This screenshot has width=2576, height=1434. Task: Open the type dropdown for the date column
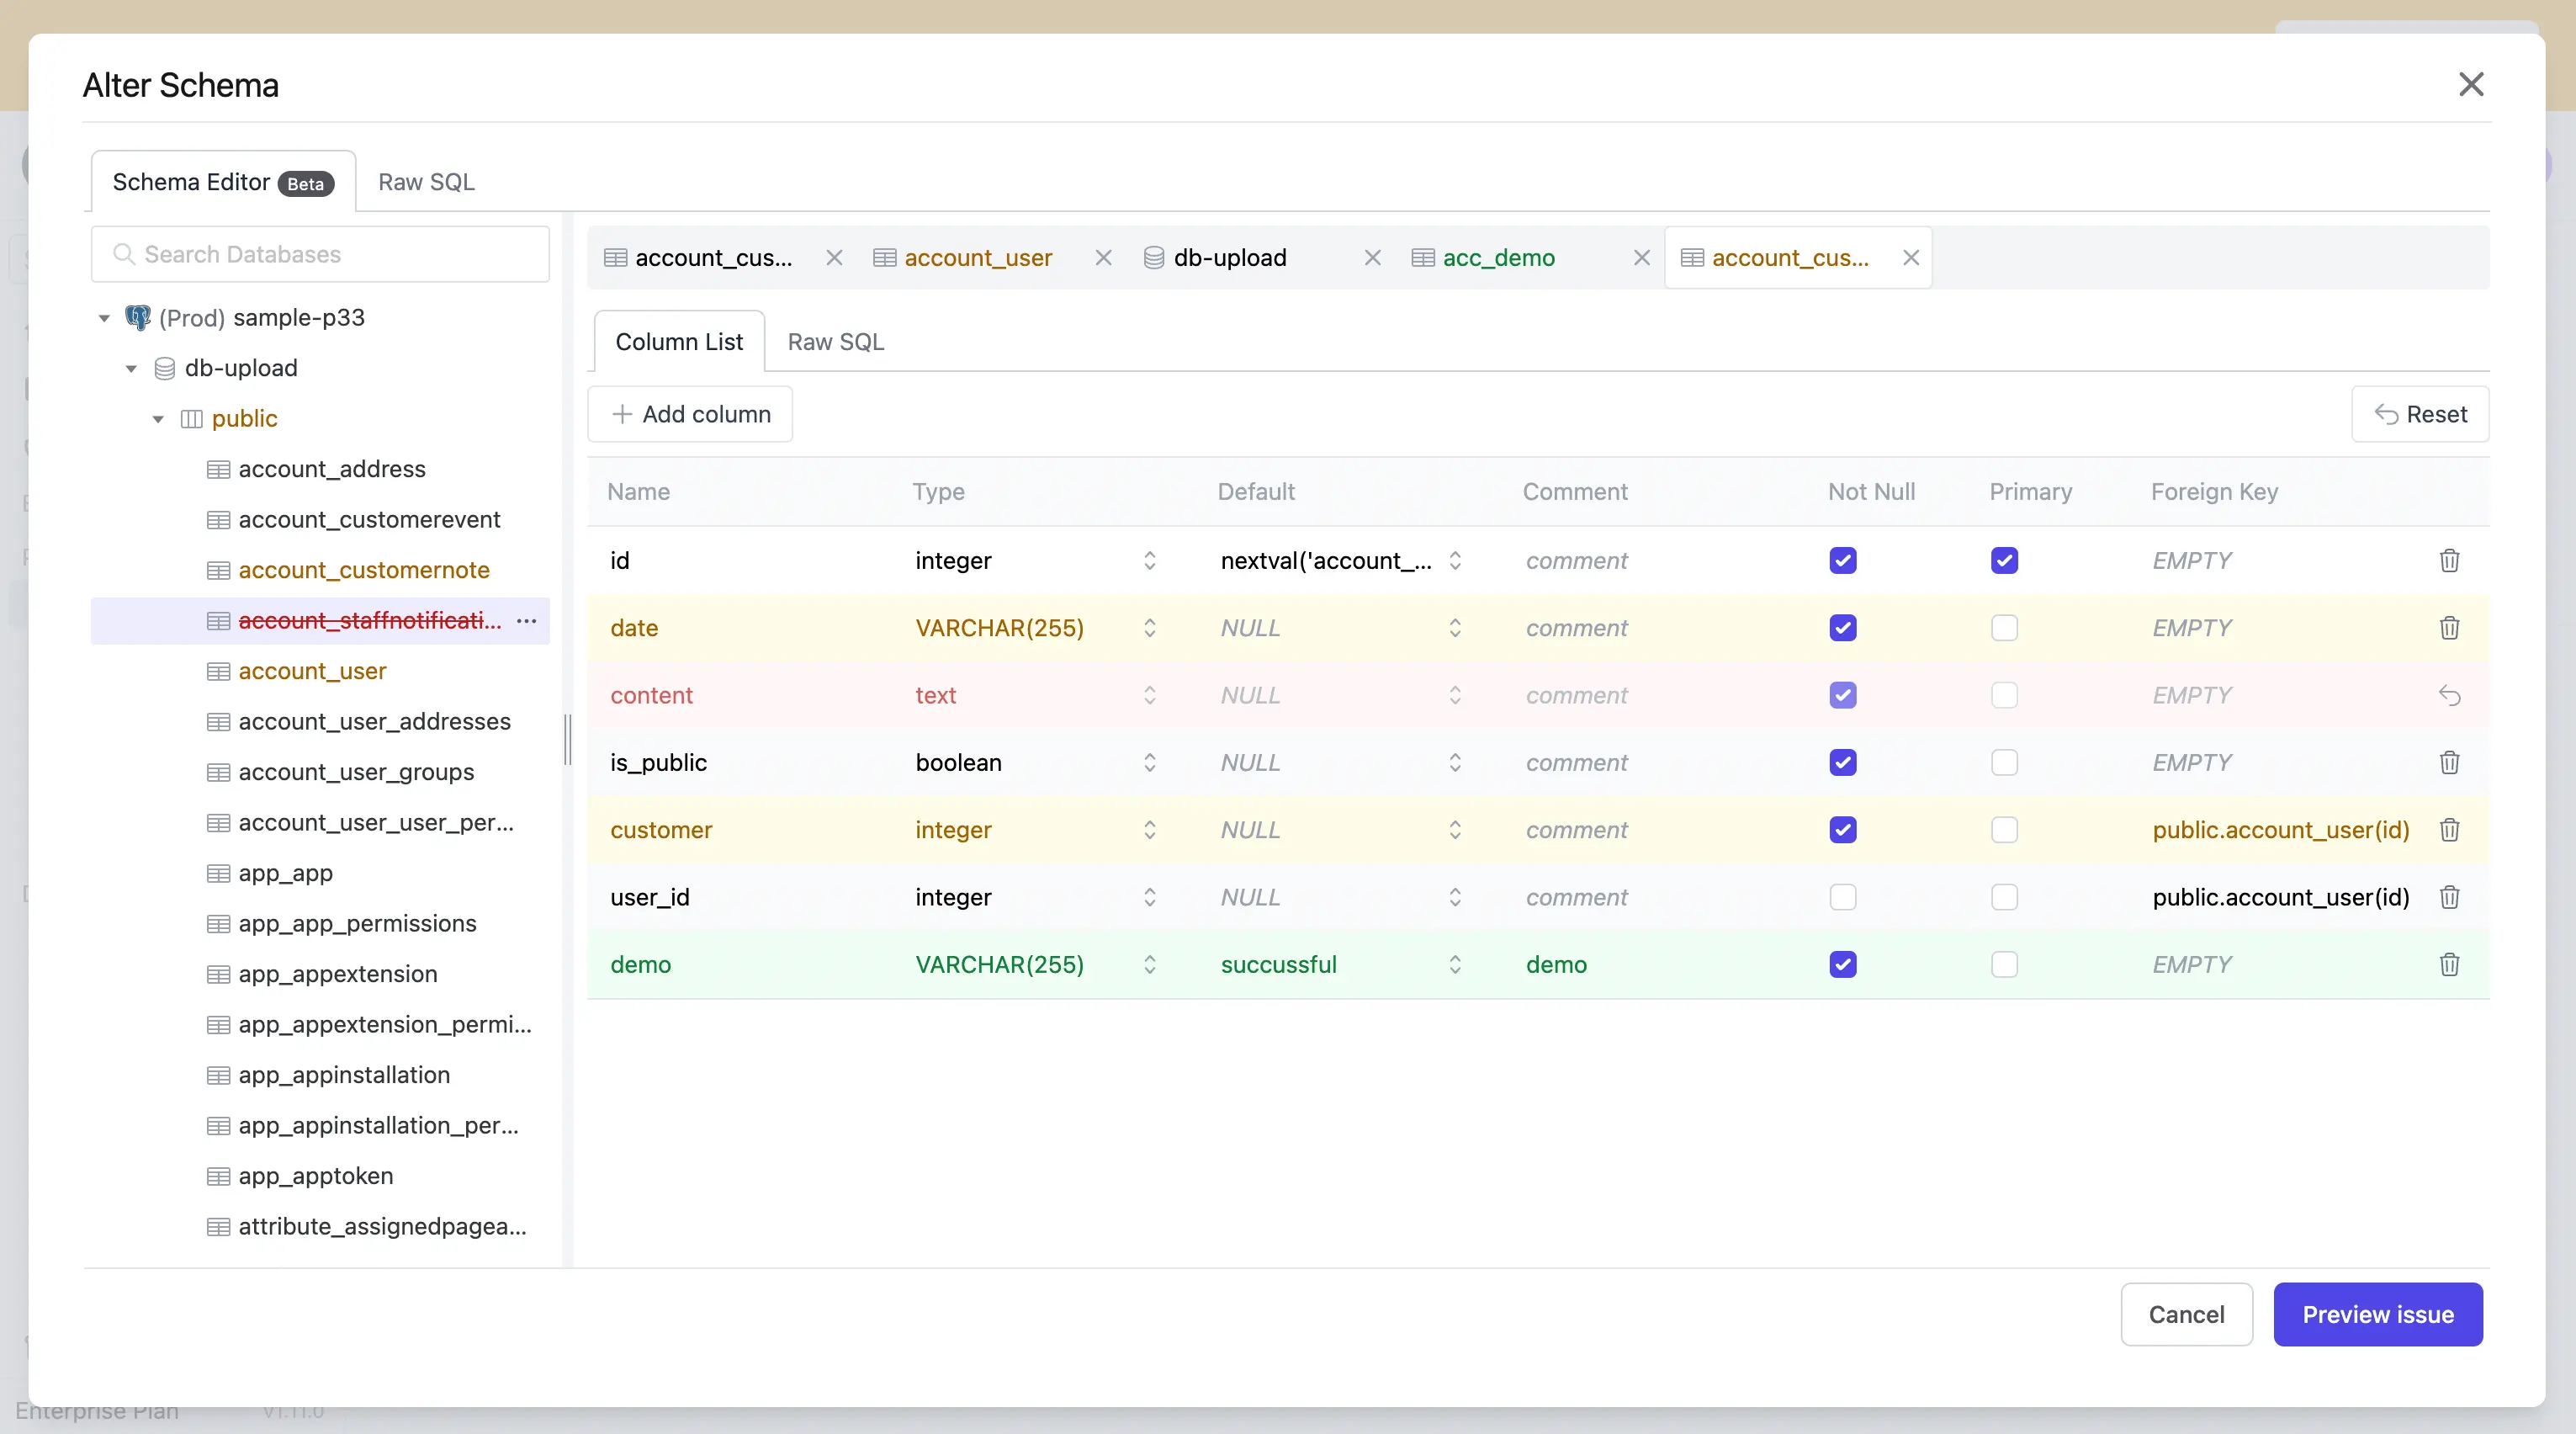(x=1149, y=628)
